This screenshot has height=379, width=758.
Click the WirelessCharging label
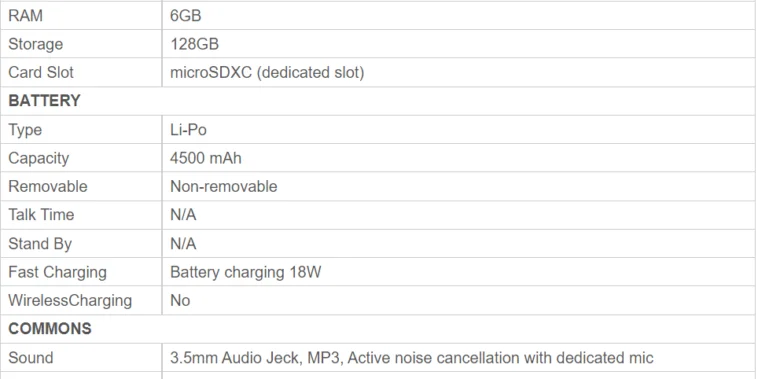pyautogui.click(x=70, y=300)
